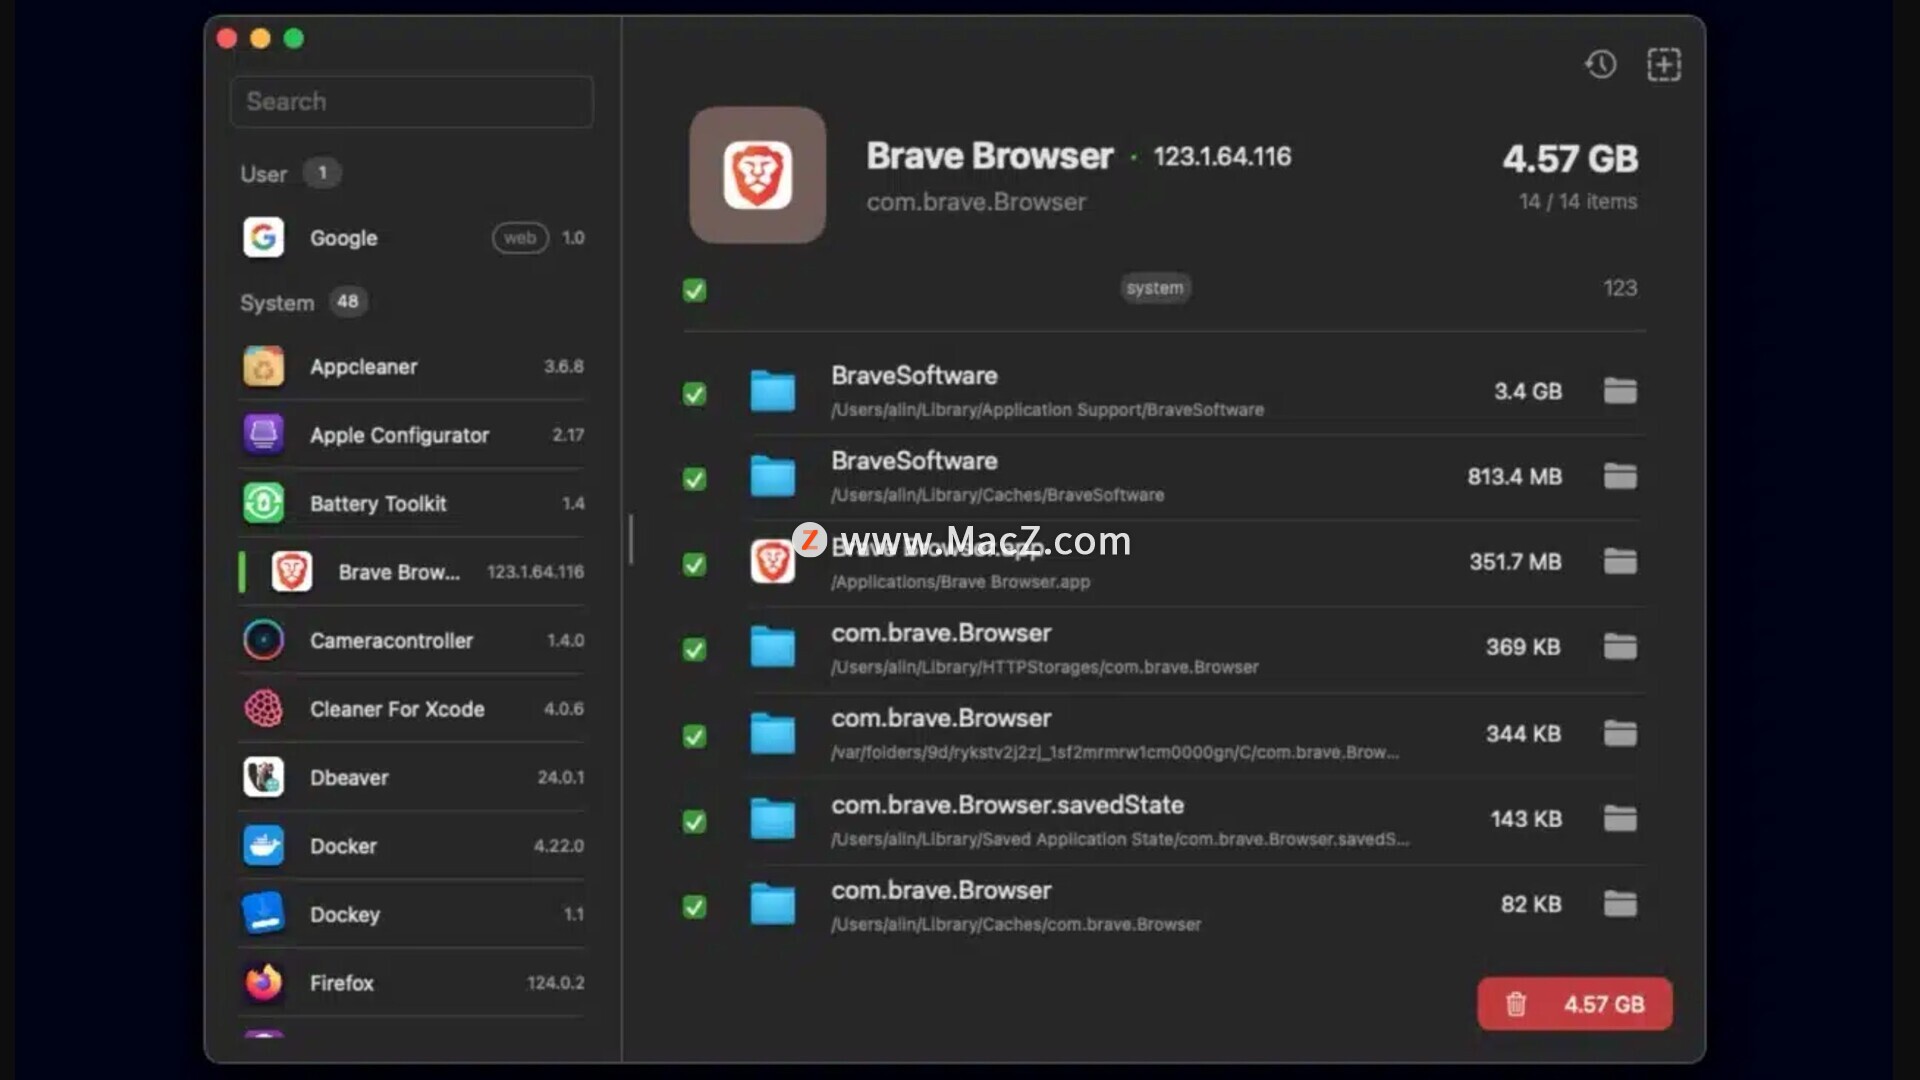
Task: Click the /Applications/Brave Browser.app path text
Action: coord(960,582)
